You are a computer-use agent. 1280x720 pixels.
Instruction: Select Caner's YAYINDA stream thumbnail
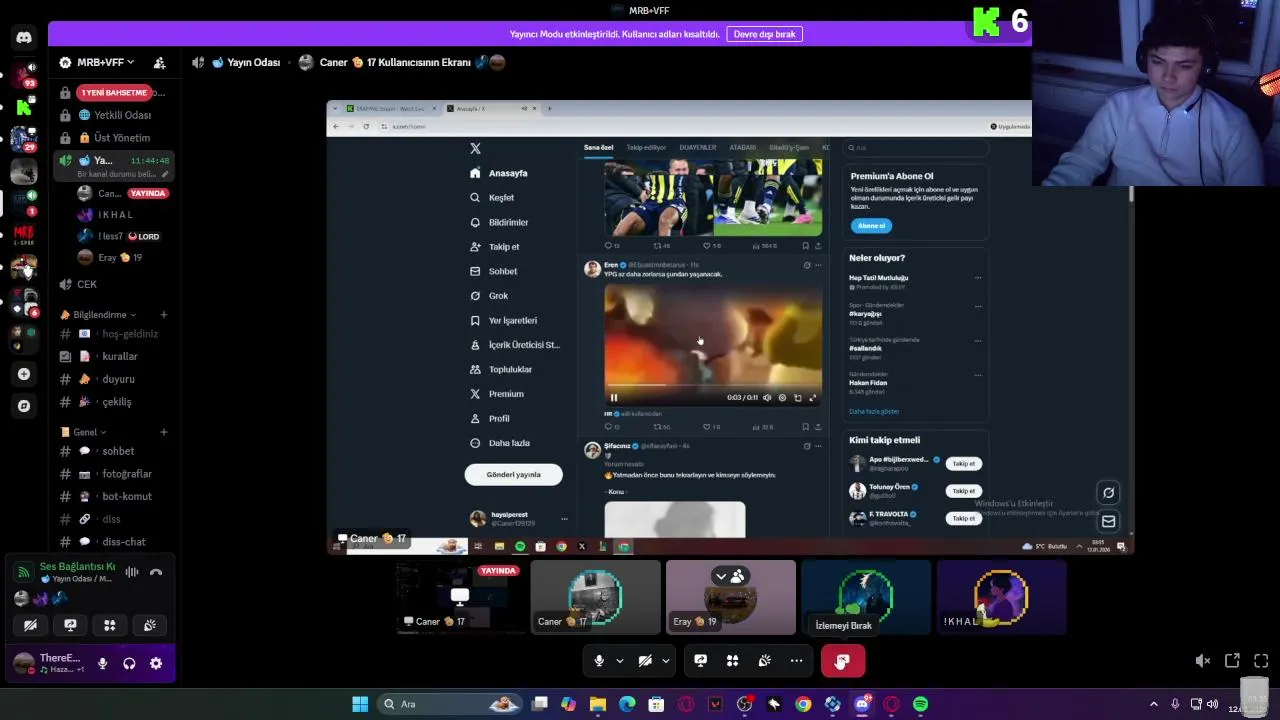(x=460, y=597)
